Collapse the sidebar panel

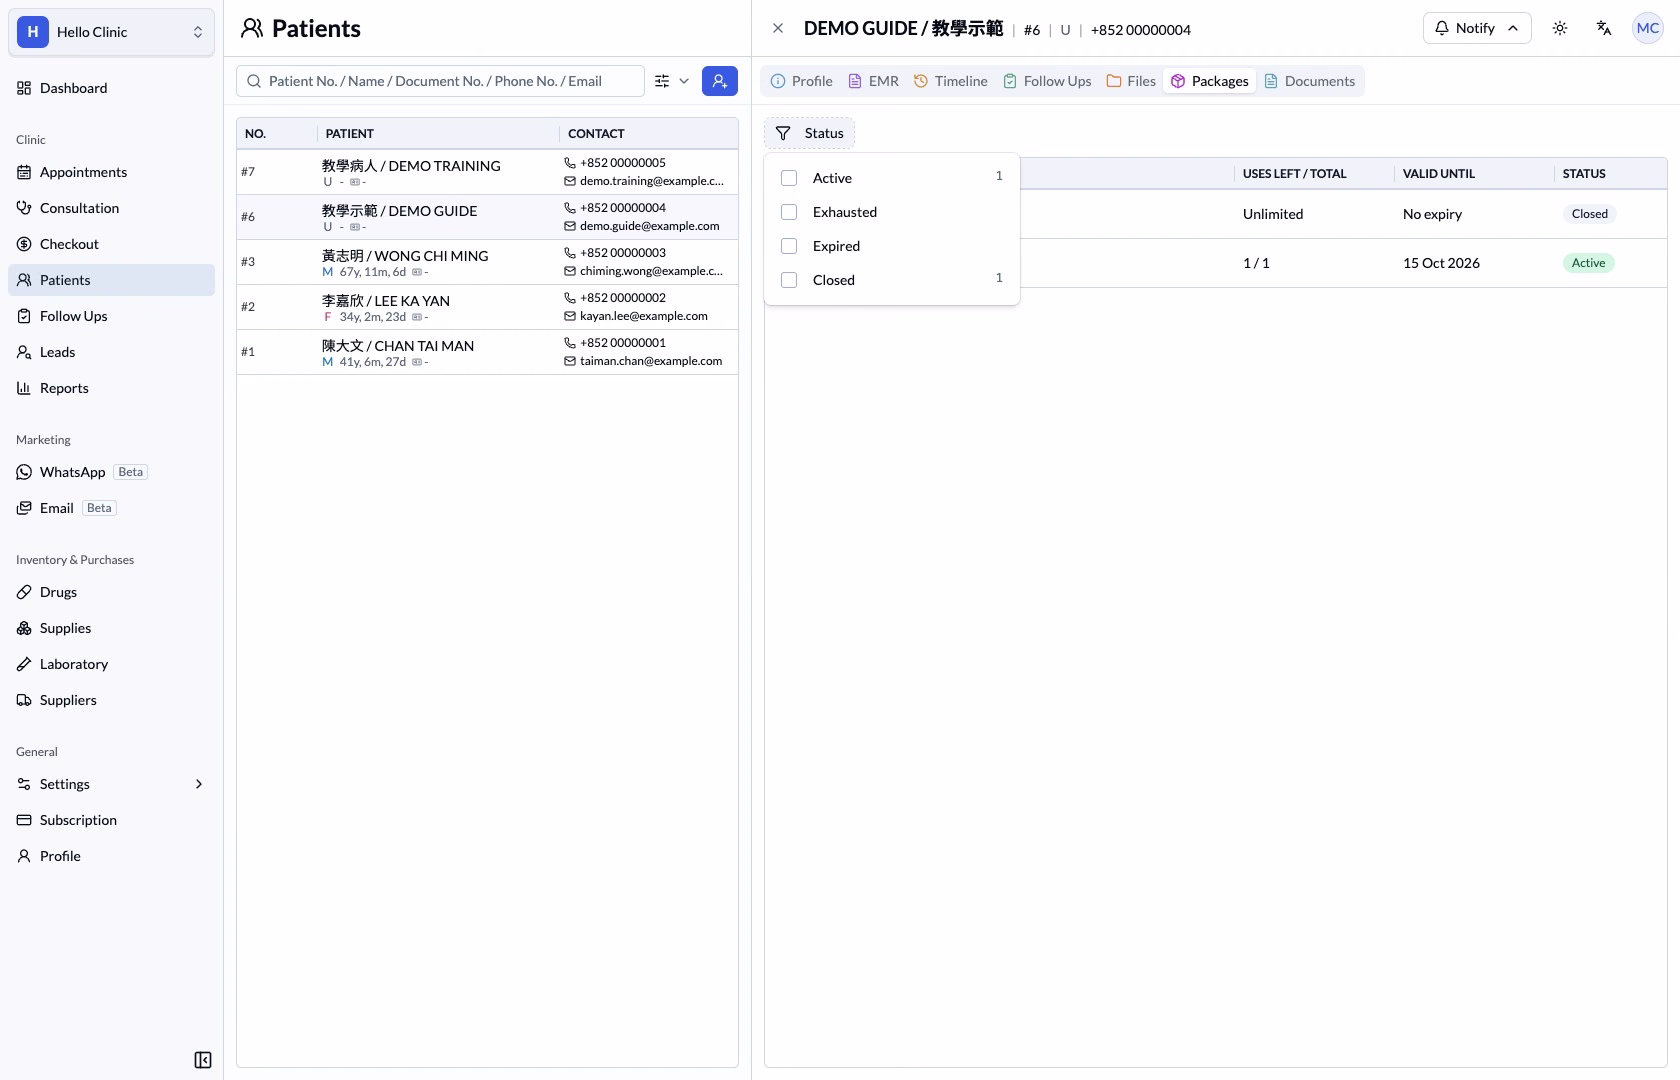pos(203,1060)
